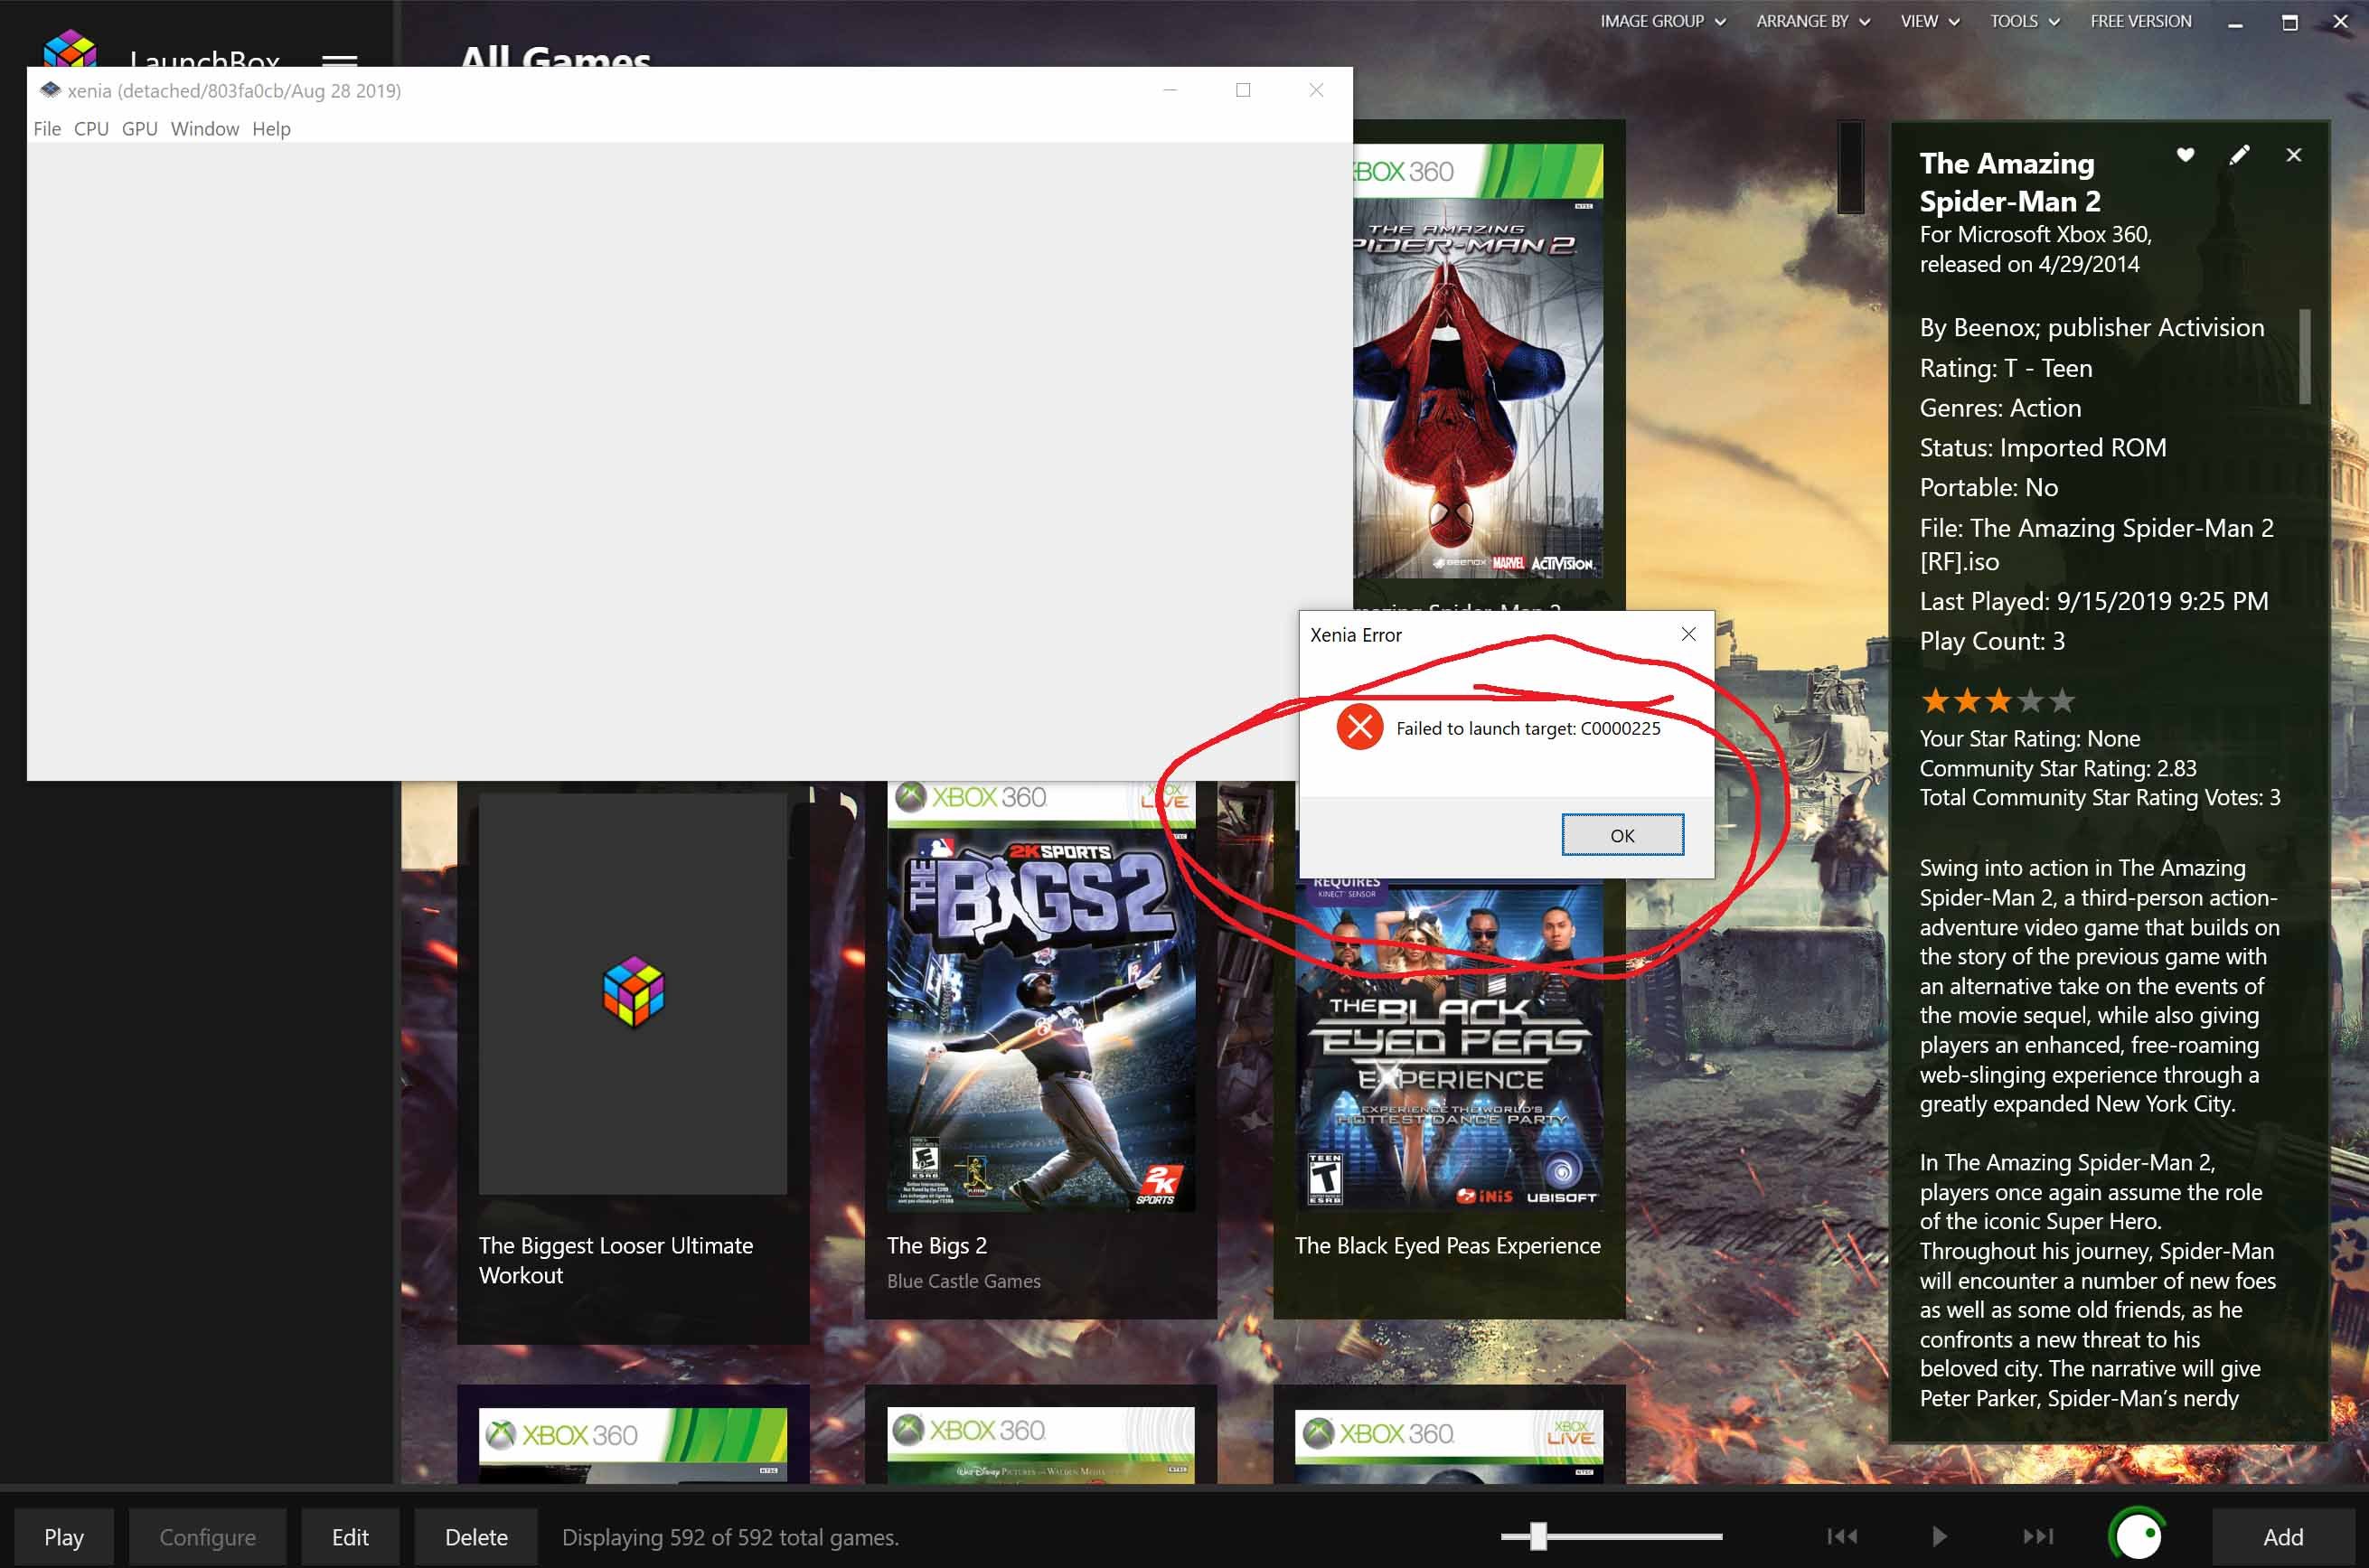The width and height of the screenshot is (2369, 1568).
Task: Open the Help menu in xenia
Action: point(271,129)
